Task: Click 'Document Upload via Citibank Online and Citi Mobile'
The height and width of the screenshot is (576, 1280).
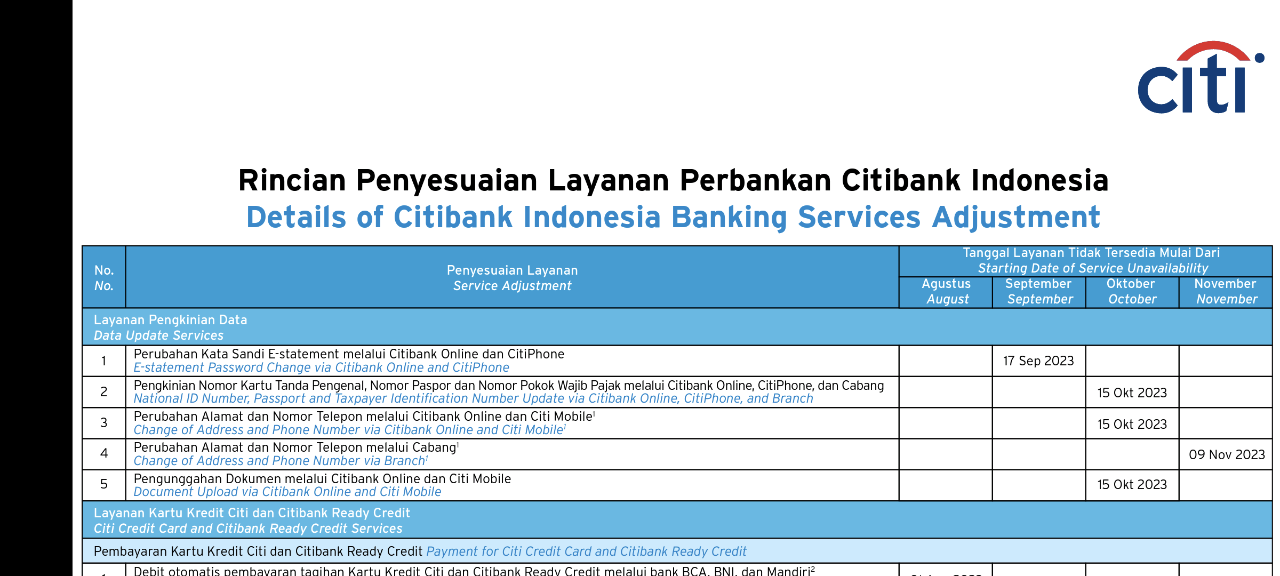Action: [287, 492]
